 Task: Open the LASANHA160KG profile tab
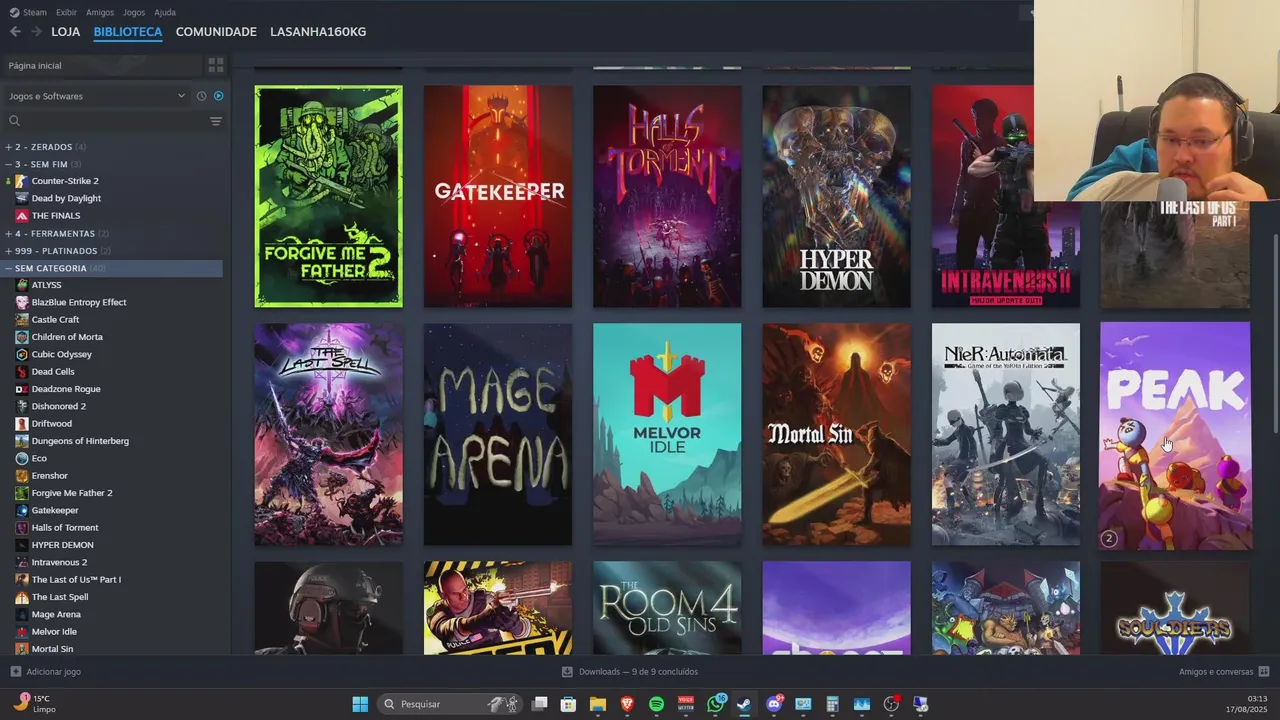318,32
